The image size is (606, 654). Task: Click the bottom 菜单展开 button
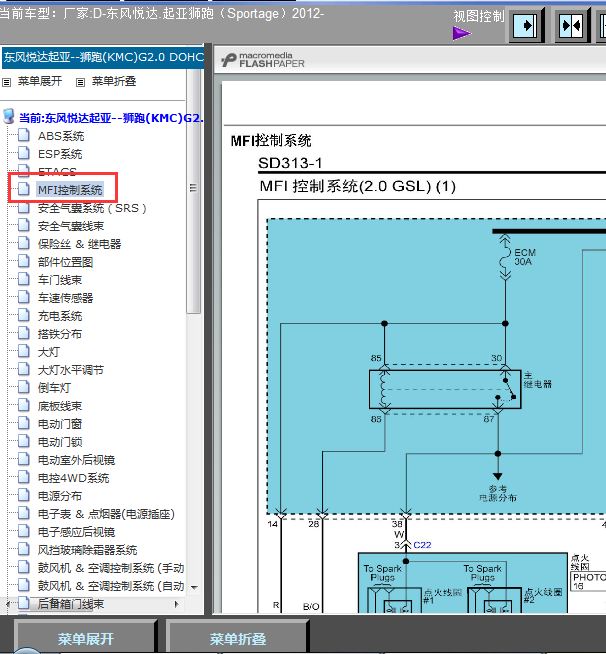85,637
